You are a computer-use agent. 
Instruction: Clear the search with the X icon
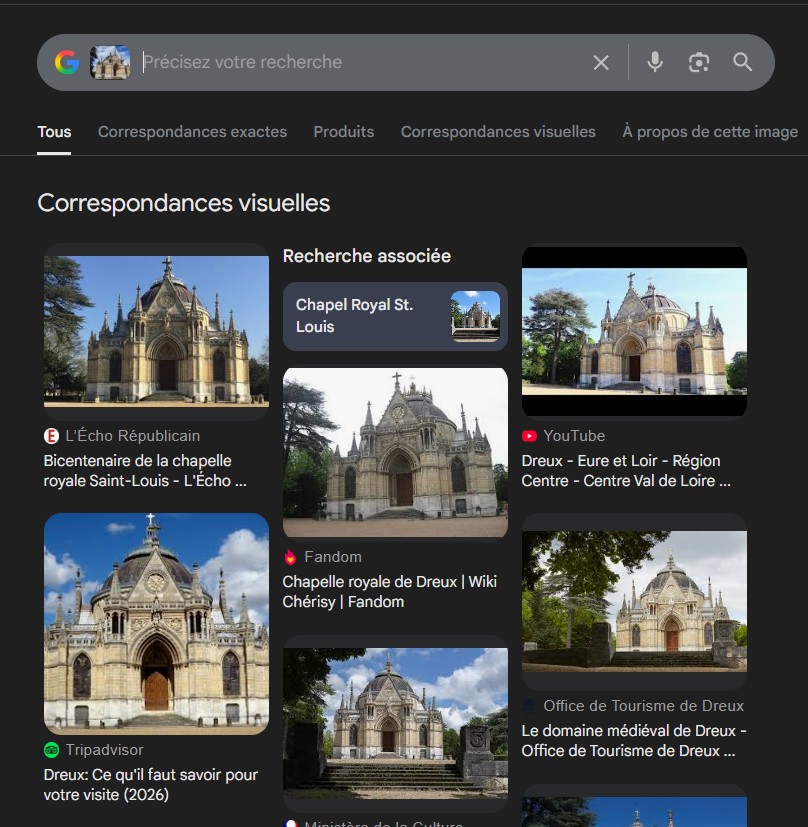click(601, 63)
